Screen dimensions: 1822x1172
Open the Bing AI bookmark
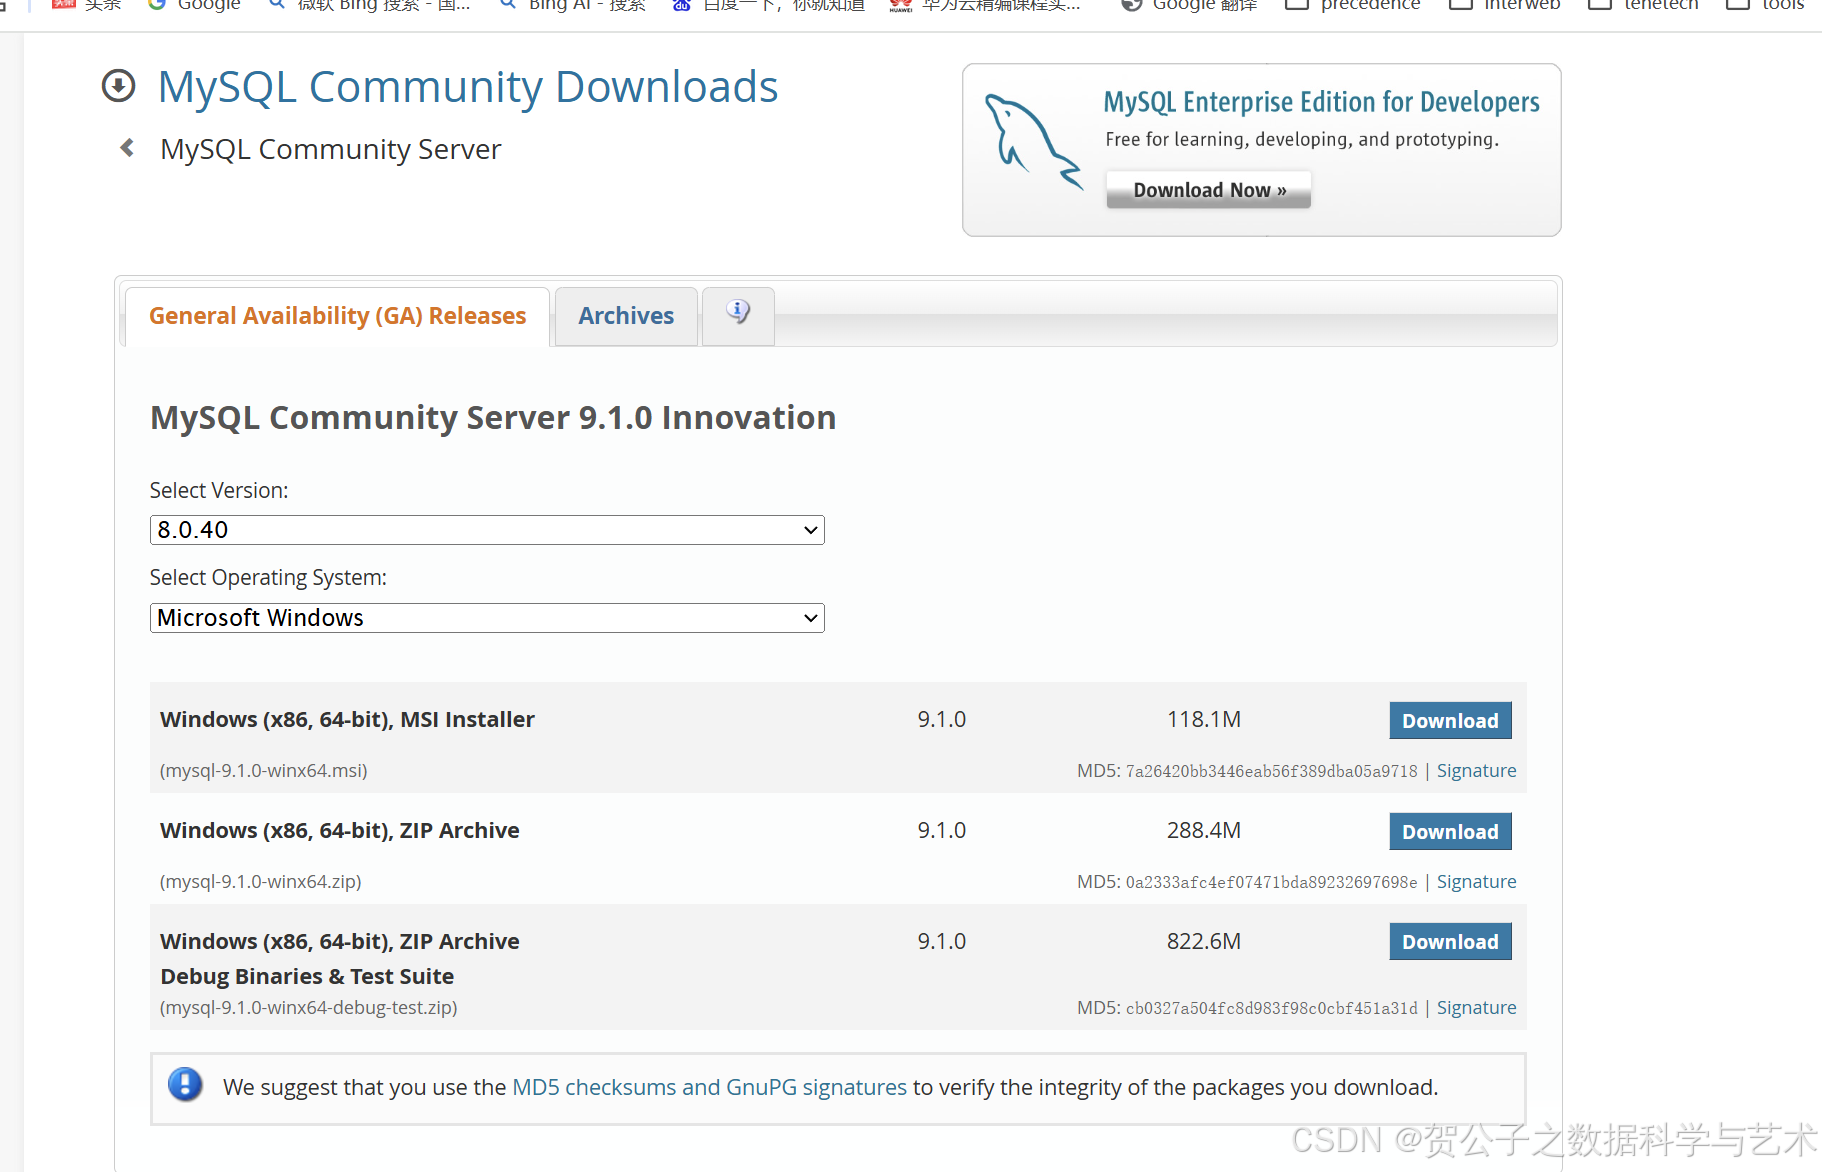tap(573, 5)
